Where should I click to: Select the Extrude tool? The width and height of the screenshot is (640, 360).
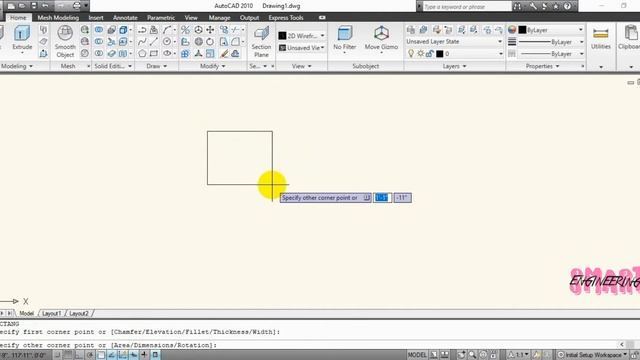[22, 38]
